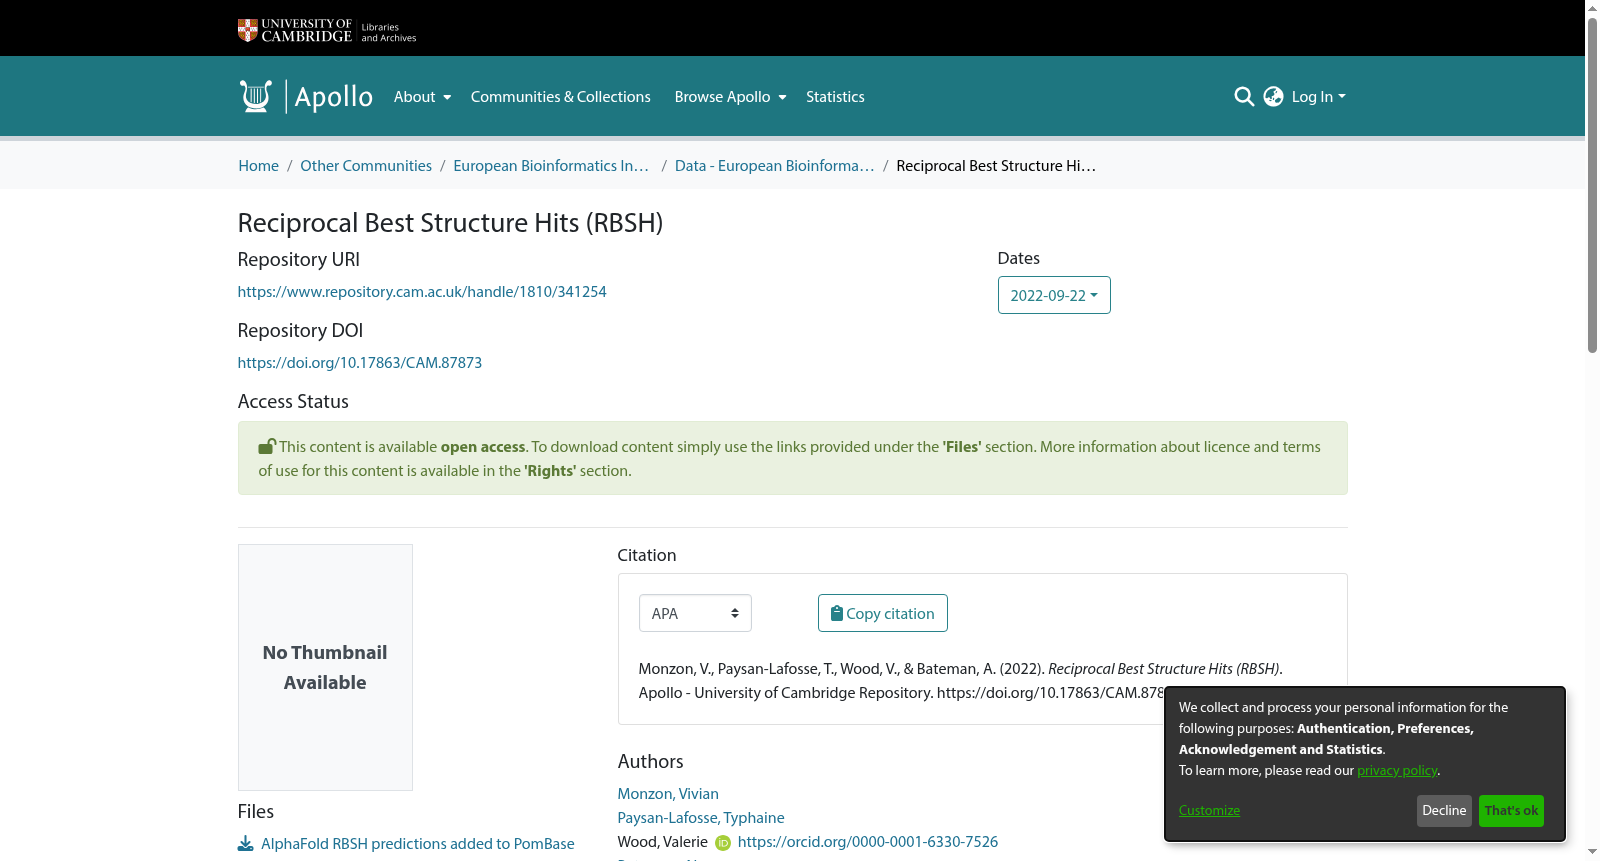Click the Copy citation button
1600x861 pixels.
coord(883,613)
